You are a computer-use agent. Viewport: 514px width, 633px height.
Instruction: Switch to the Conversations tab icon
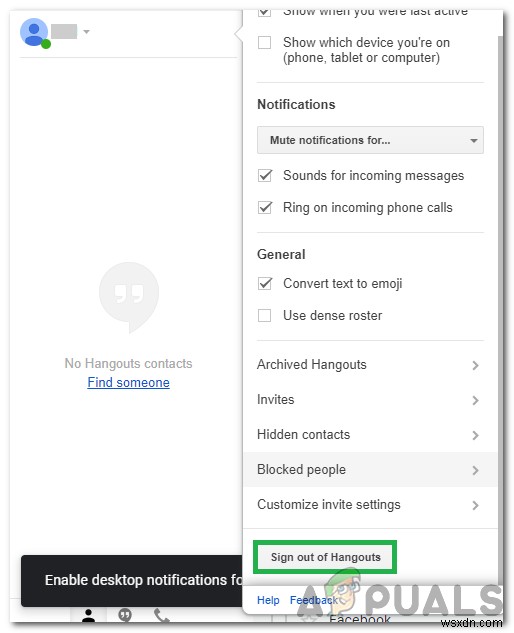(x=125, y=615)
